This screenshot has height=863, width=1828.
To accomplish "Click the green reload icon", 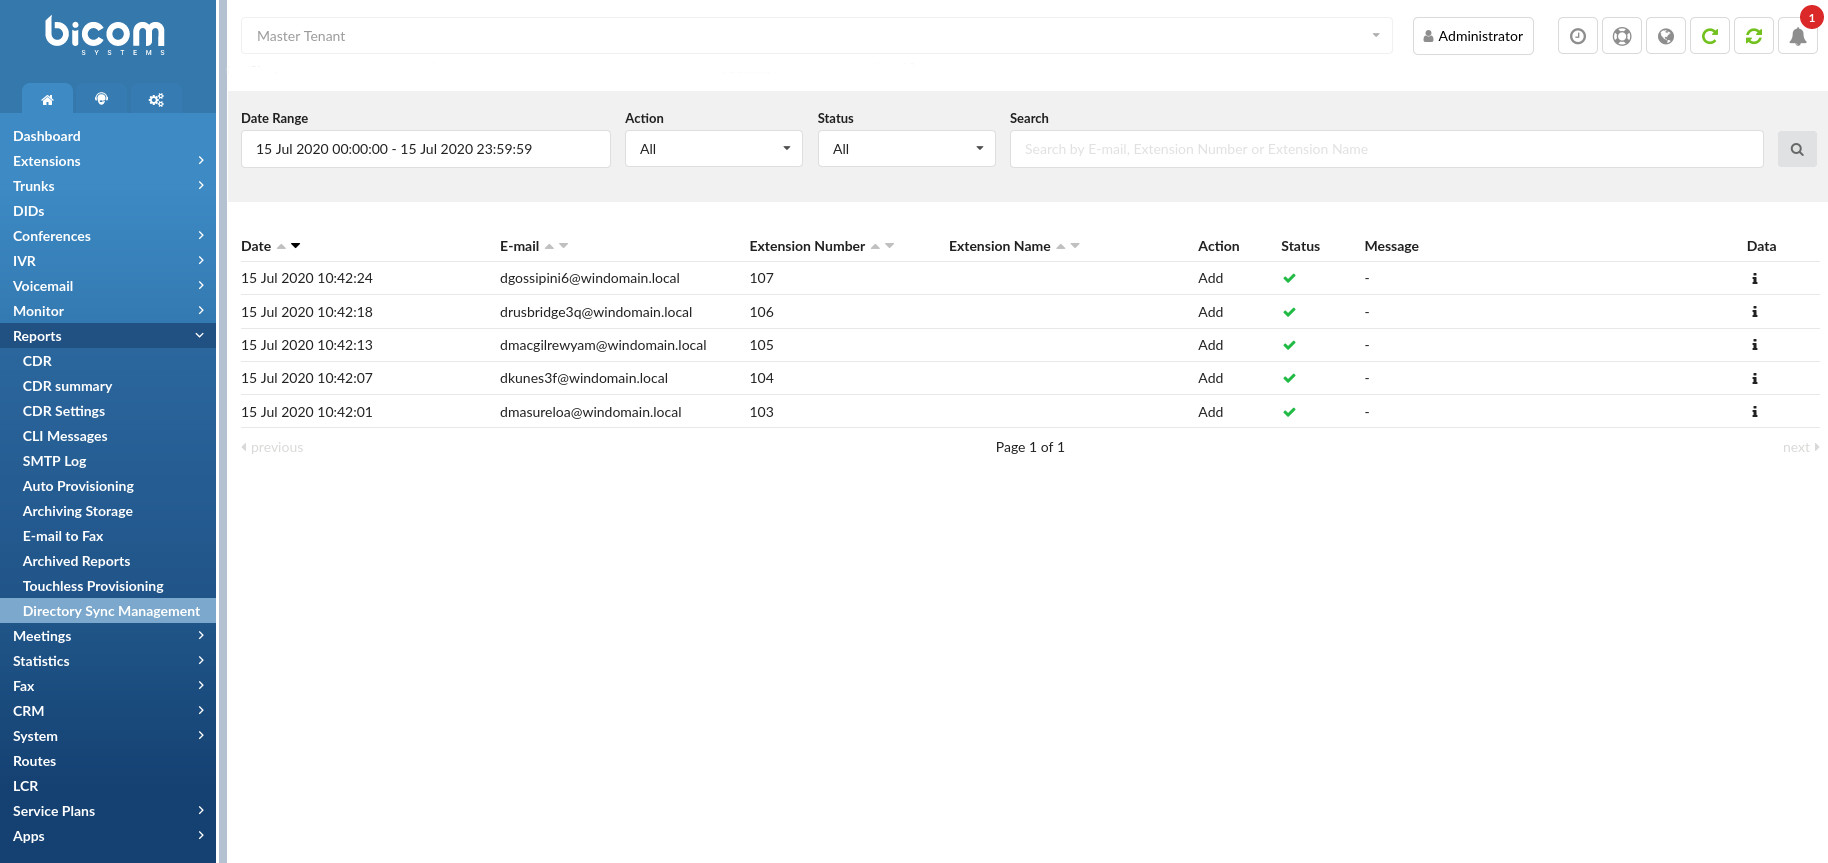I will click(x=1710, y=36).
